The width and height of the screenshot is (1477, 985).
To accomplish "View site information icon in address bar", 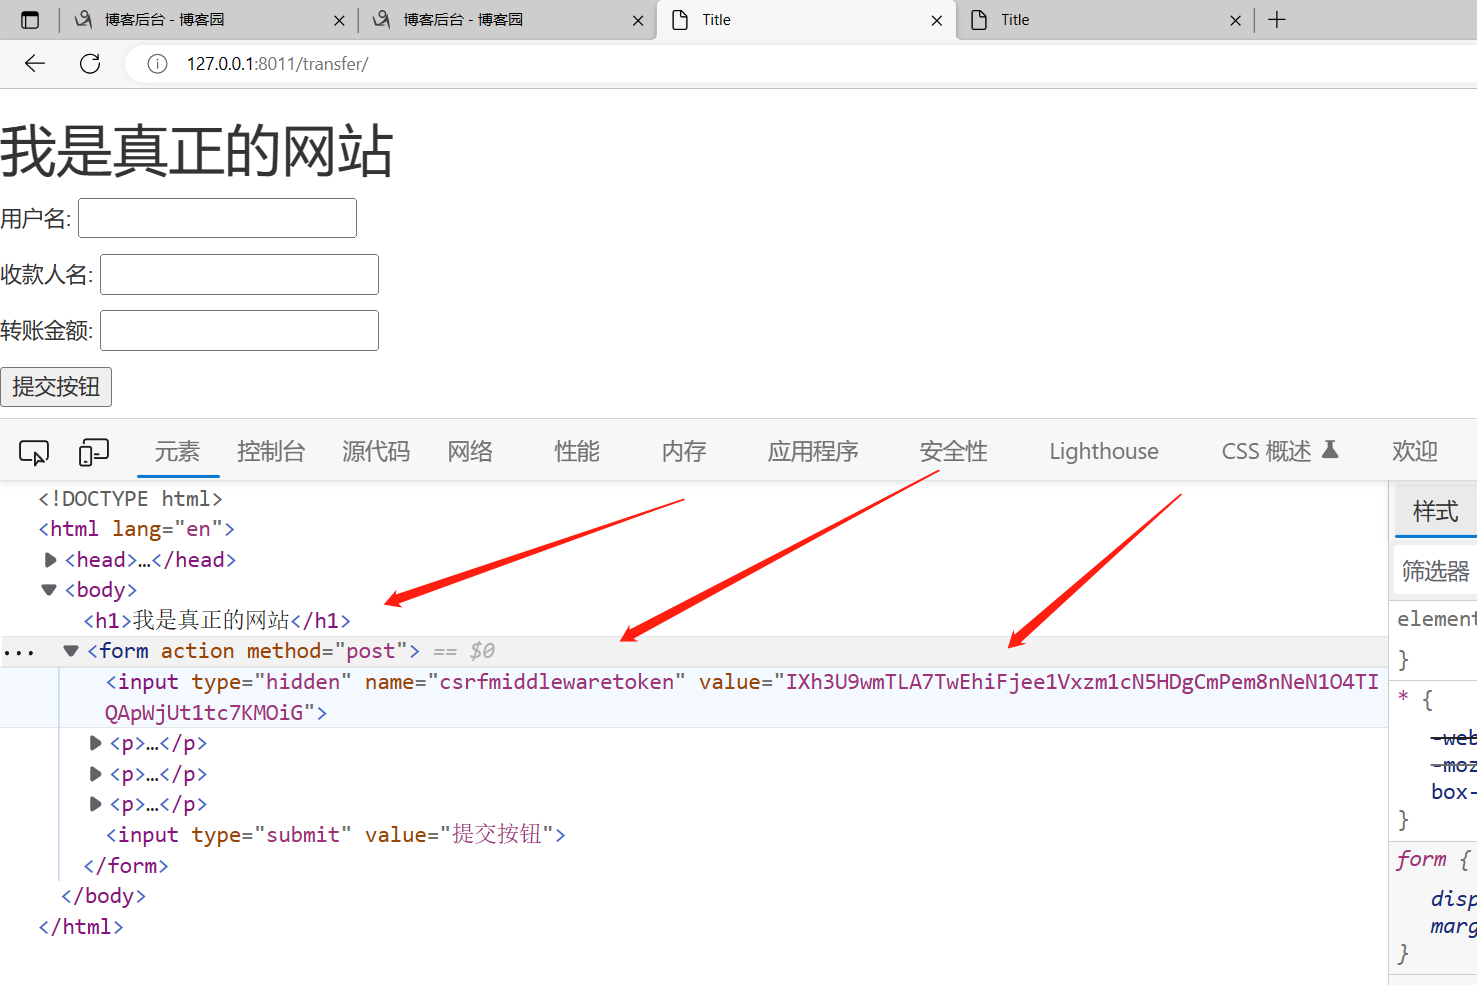I will point(157,64).
